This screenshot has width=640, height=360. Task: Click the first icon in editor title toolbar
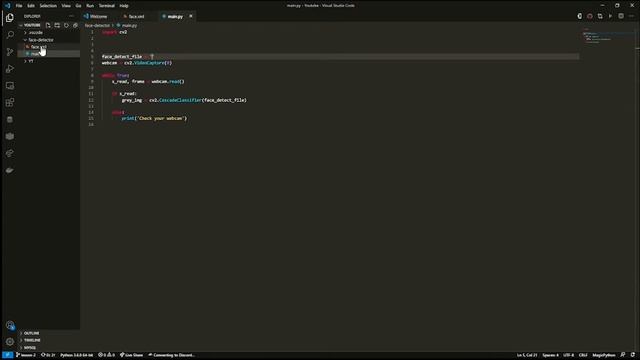(x=580, y=16)
